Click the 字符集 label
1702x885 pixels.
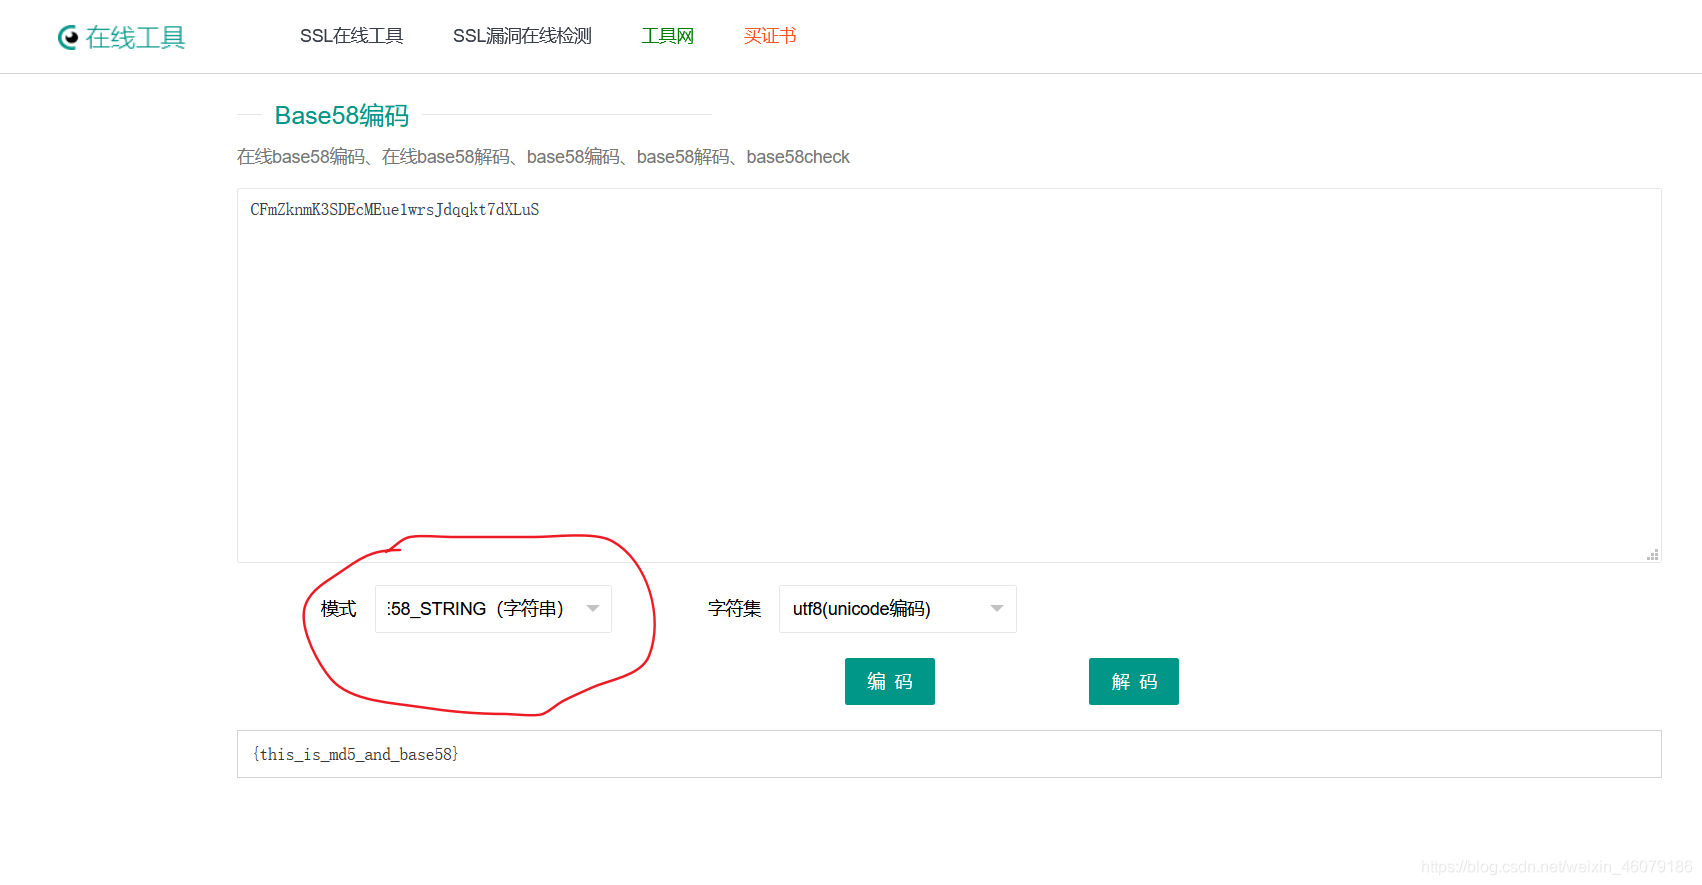[734, 609]
